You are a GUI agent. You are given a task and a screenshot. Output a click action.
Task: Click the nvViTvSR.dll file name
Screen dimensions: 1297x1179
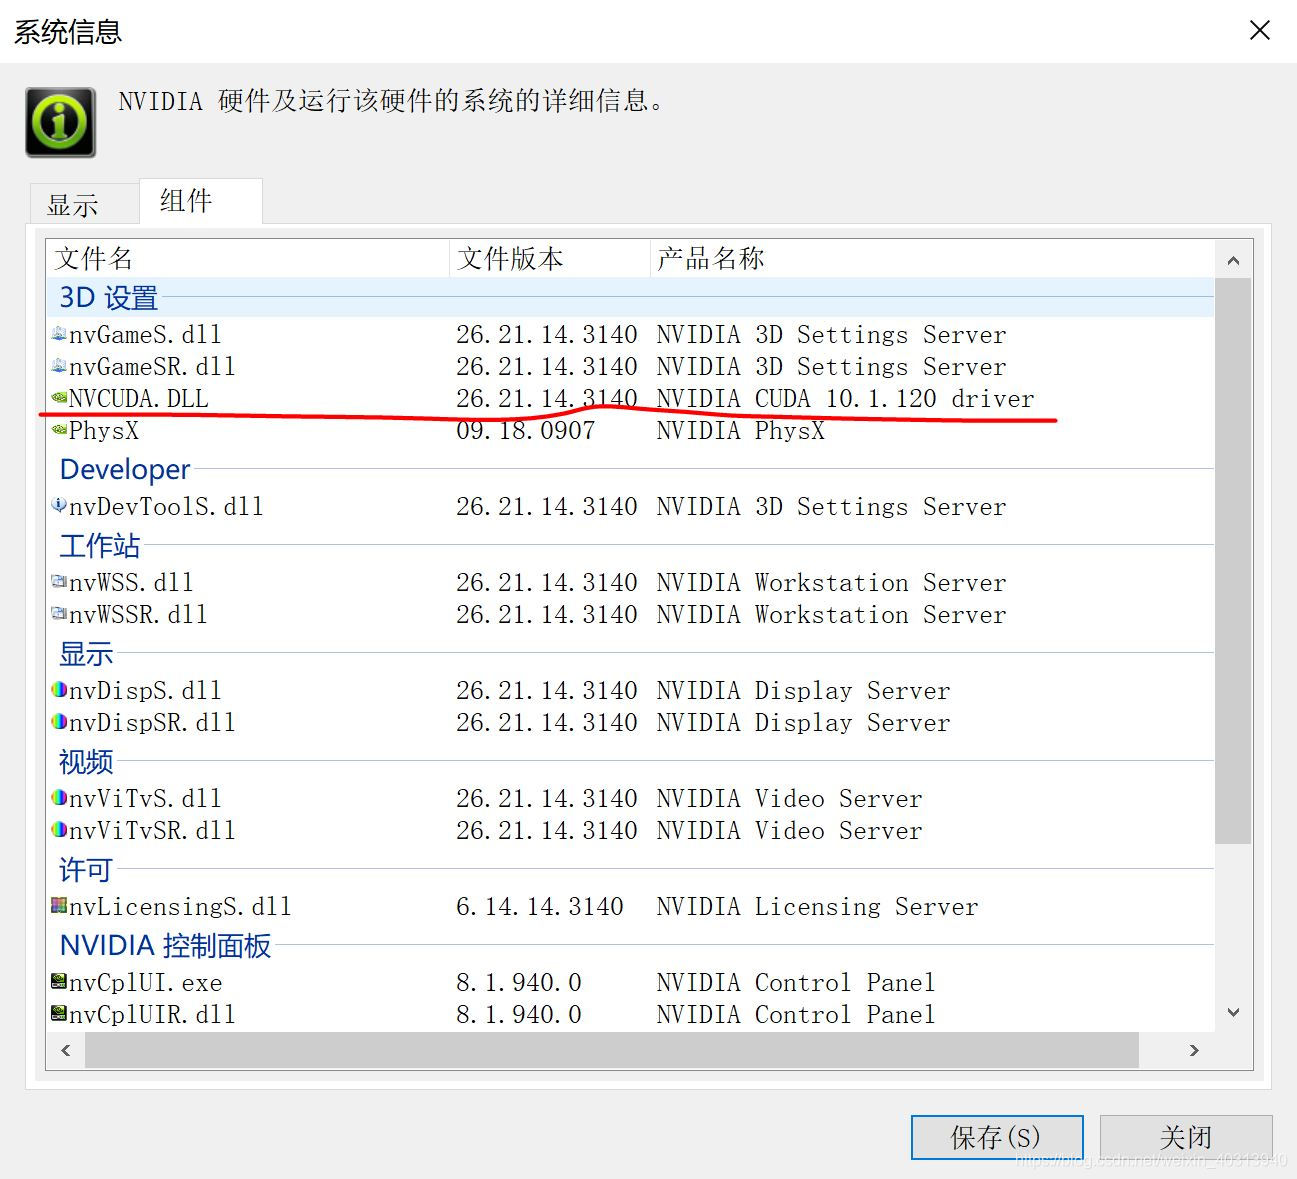tap(153, 830)
